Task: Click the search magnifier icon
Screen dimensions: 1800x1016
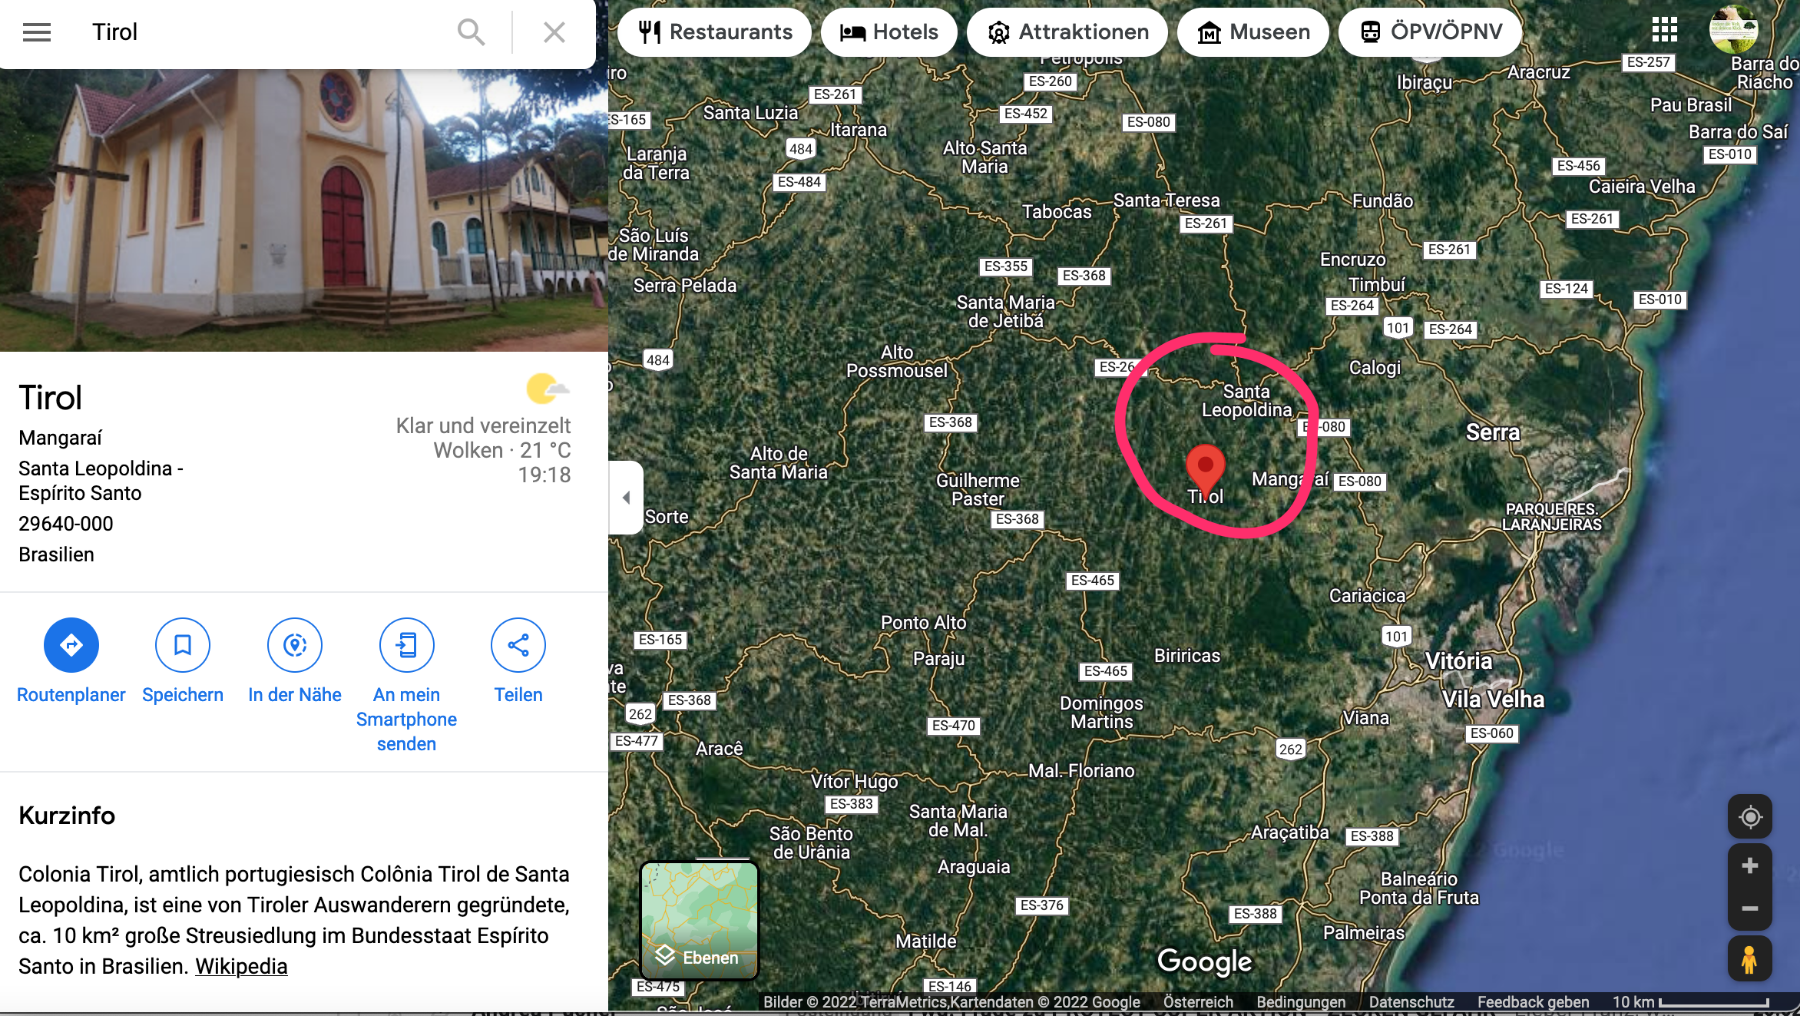Action: [x=471, y=32]
